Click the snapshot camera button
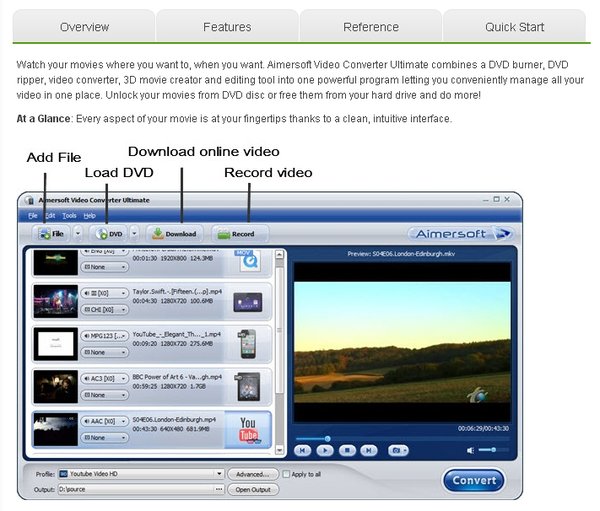 coord(398,451)
